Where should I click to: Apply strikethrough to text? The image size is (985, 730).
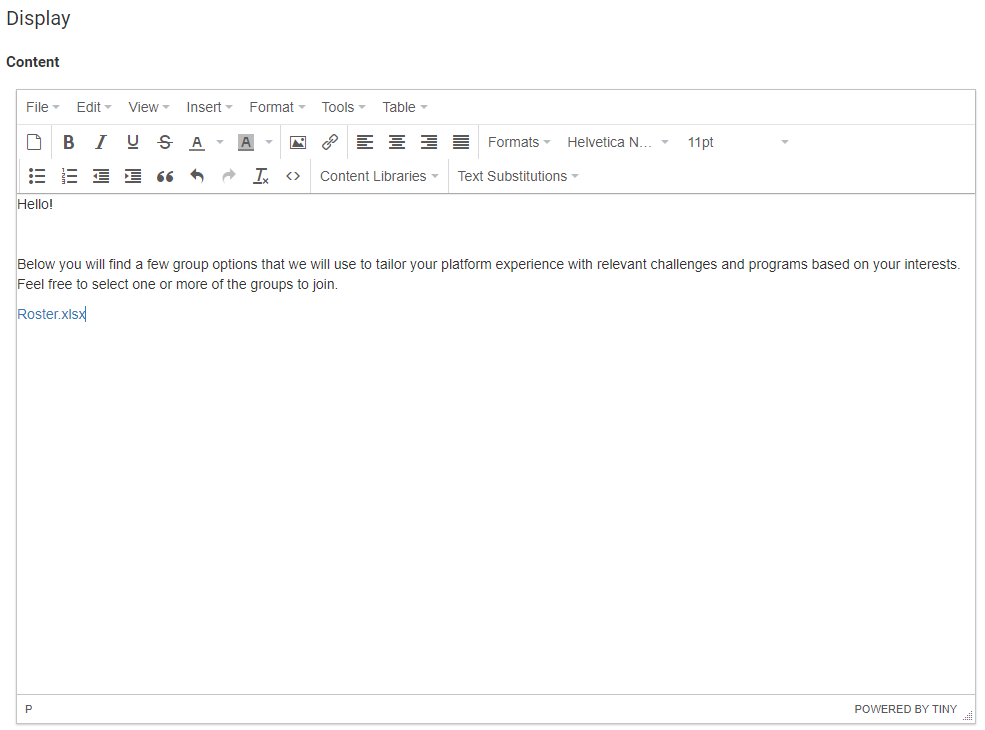[x=165, y=142]
